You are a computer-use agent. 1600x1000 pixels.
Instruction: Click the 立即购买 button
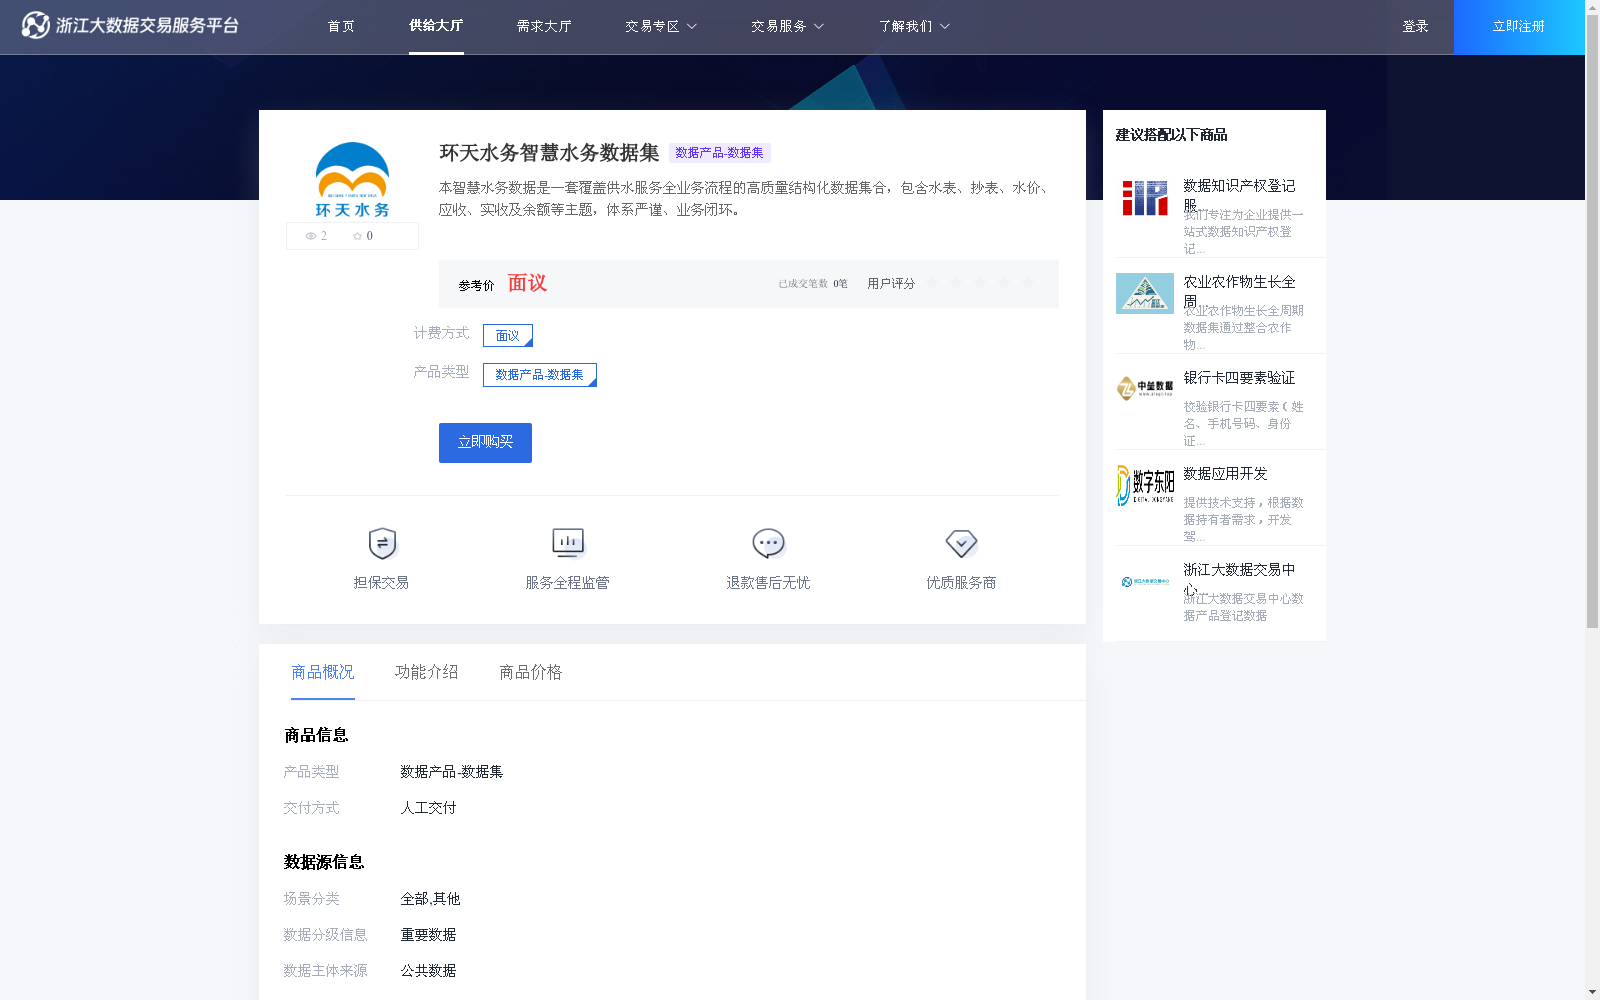pyautogui.click(x=485, y=443)
